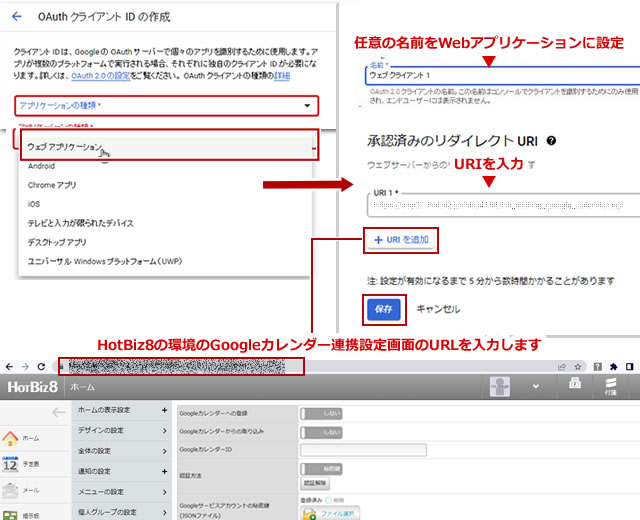640x520 pixels.
Task: Click the grey left arrow above the sidebar
Action: (59, 412)
